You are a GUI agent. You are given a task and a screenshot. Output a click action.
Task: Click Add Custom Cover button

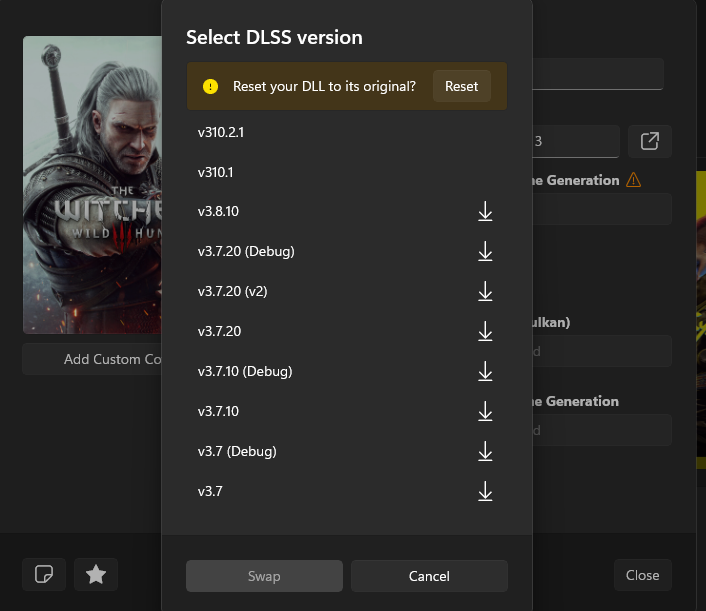92,359
